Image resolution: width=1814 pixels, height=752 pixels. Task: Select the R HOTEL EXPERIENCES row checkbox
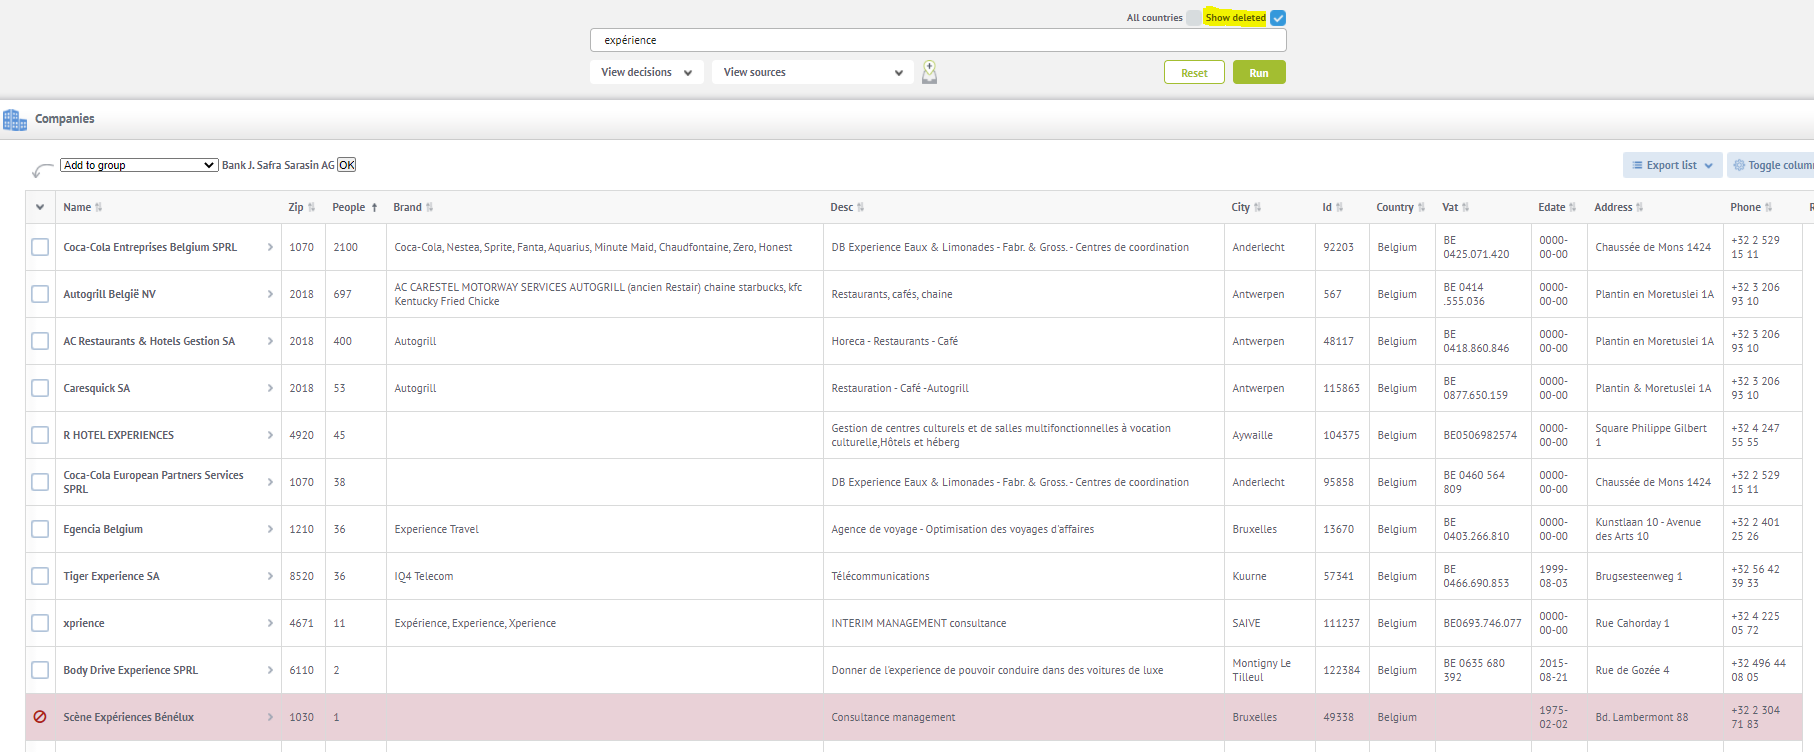(x=40, y=435)
